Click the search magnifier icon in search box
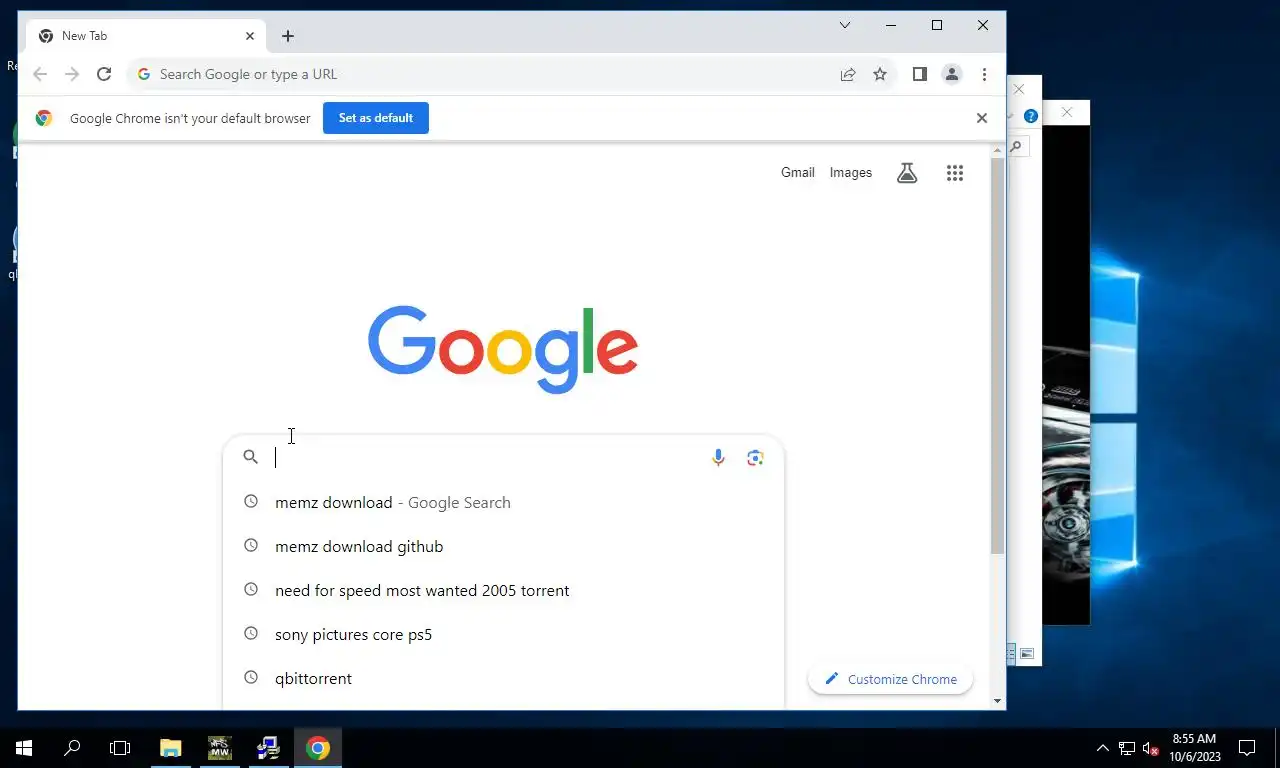Image resolution: width=1280 pixels, height=768 pixels. coord(251,457)
